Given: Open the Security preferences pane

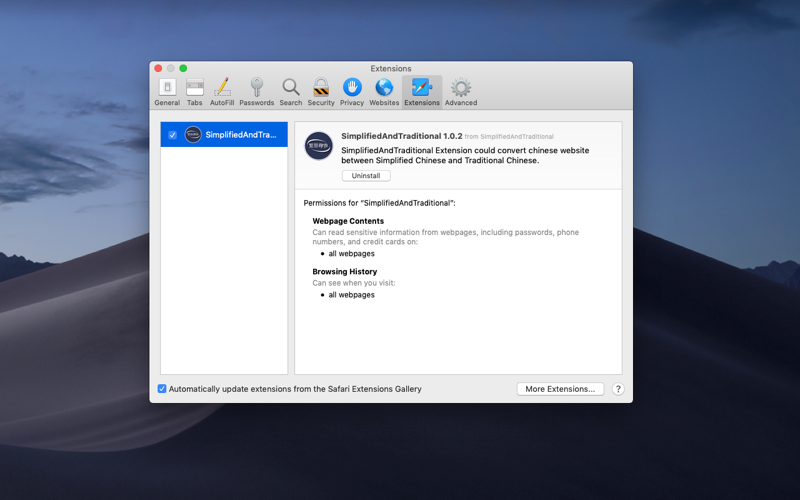Looking at the screenshot, I should pyautogui.click(x=321, y=92).
